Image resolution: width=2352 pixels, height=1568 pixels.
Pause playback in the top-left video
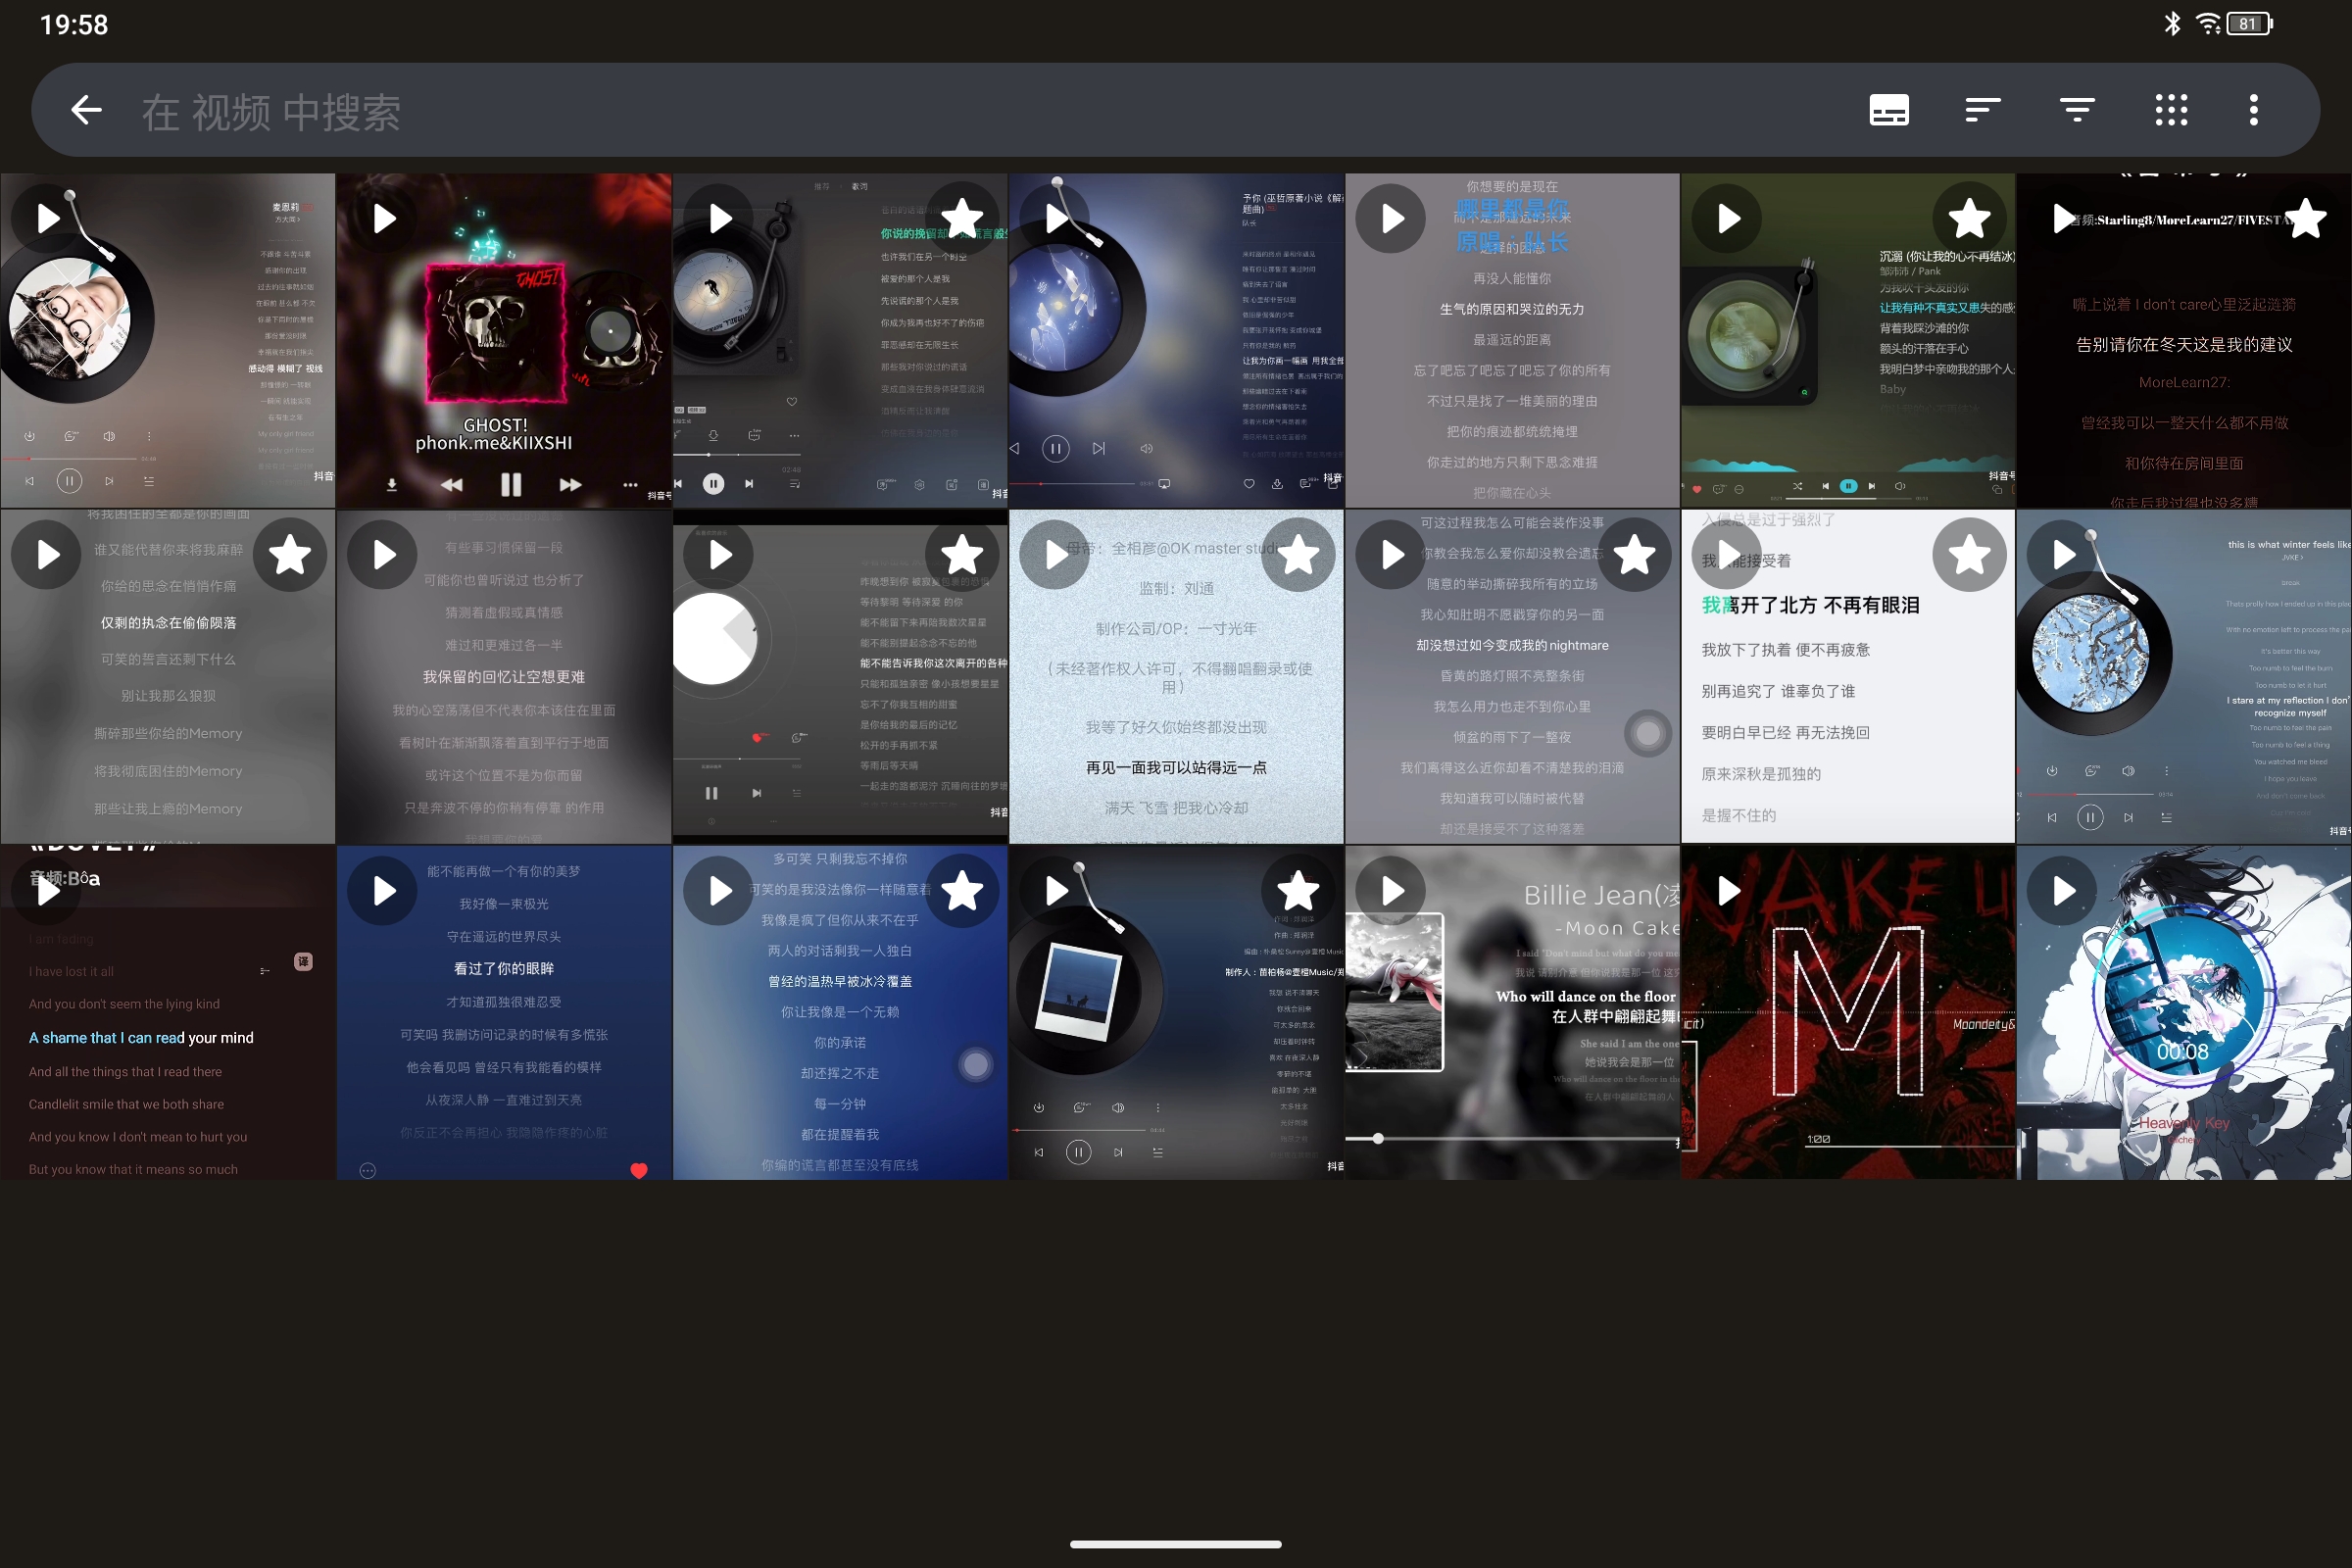pyautogui.click(x=70, y=481)
